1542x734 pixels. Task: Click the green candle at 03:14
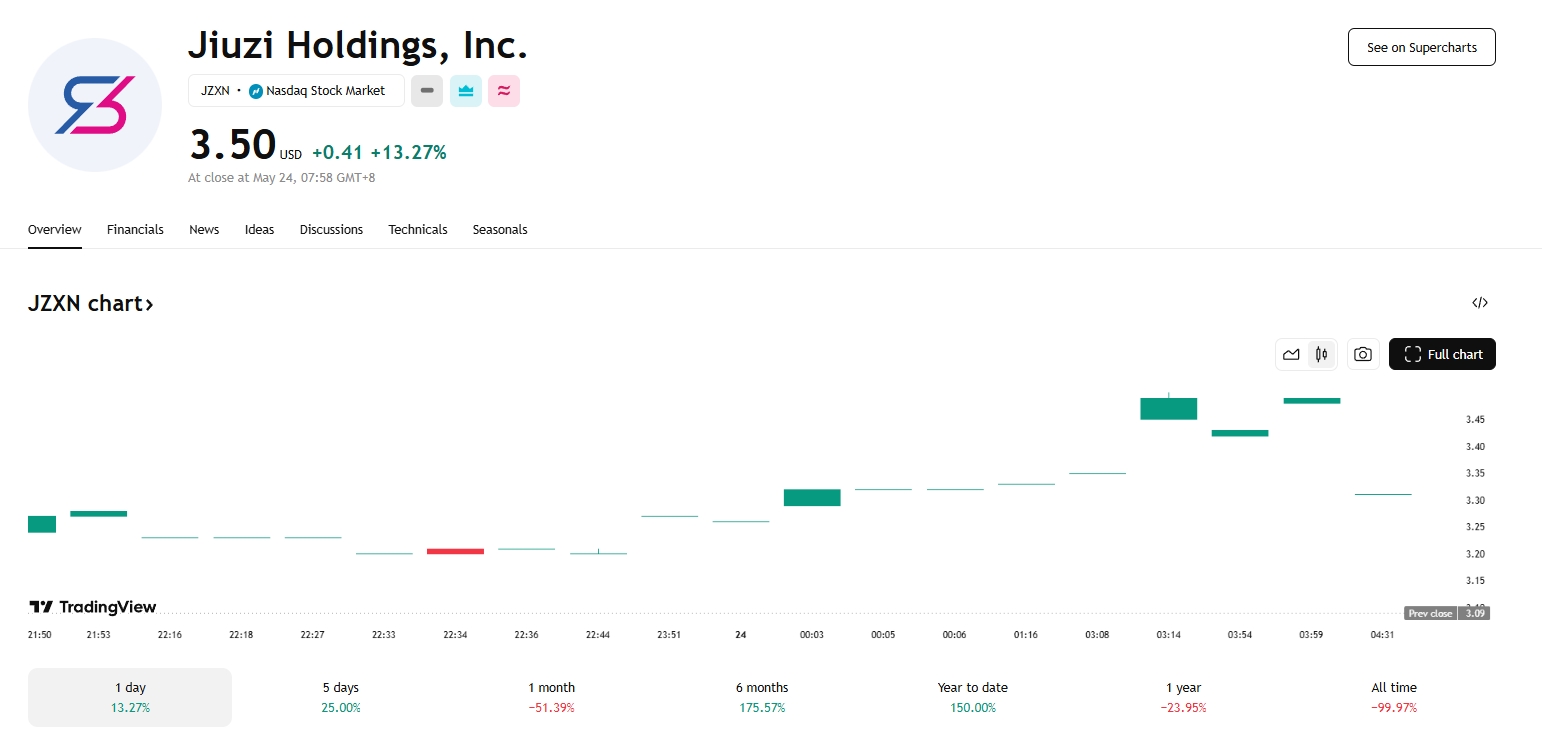click(1169, 408)
